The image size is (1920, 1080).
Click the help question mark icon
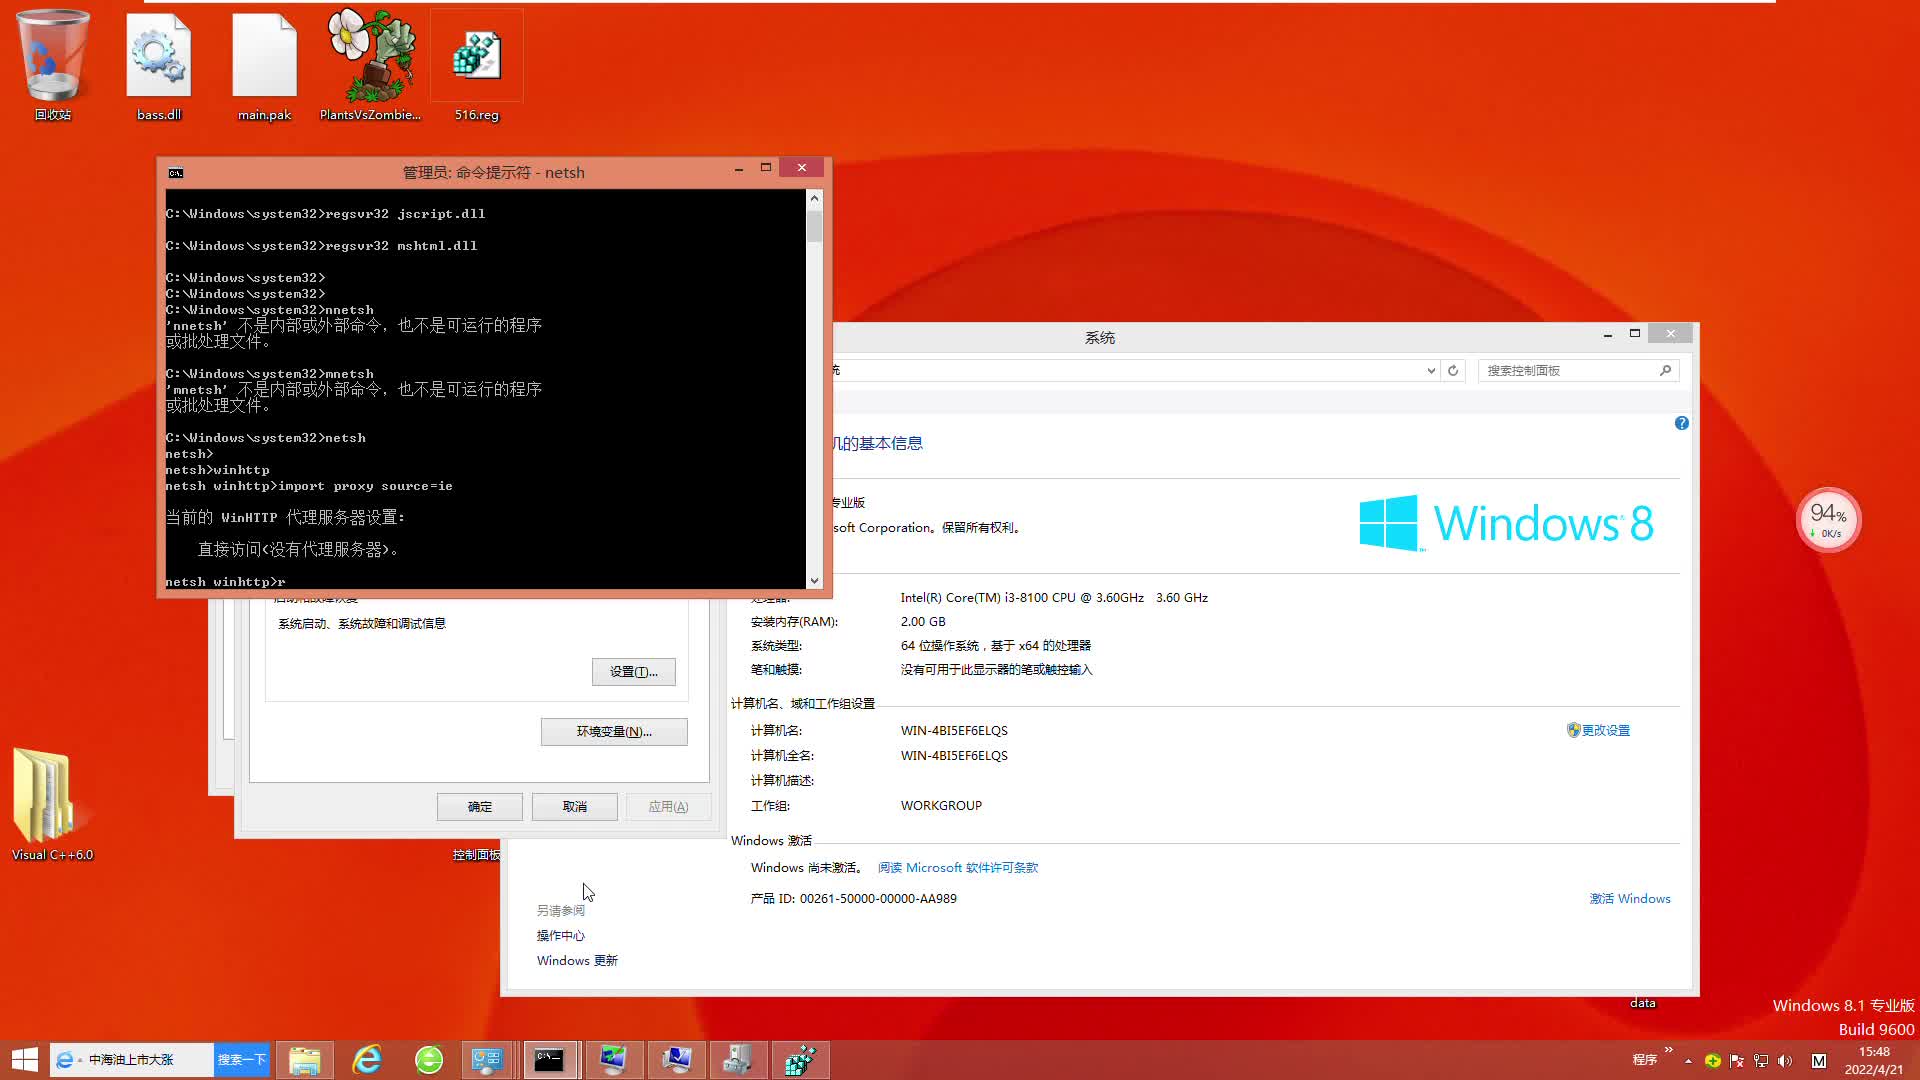1682,424
